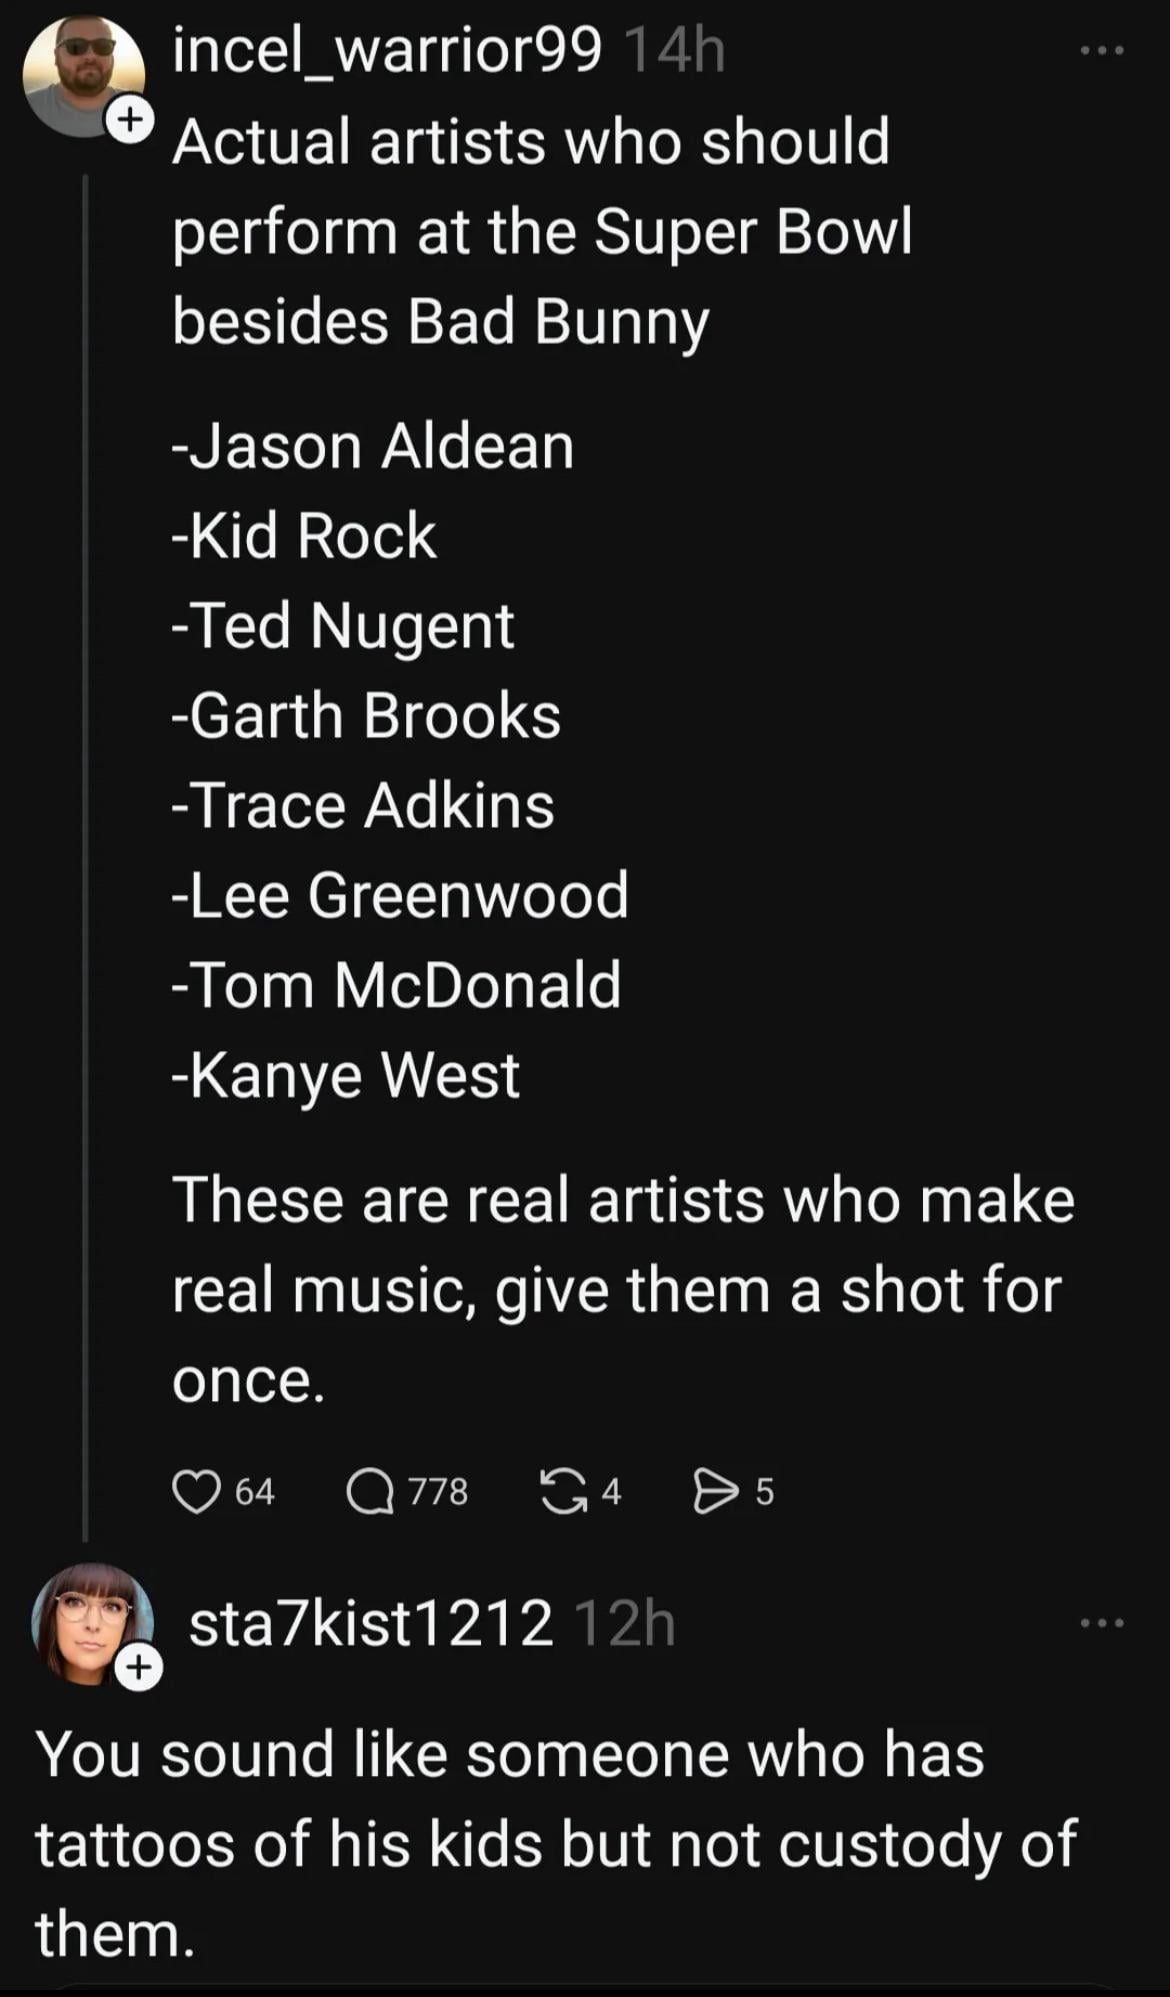The width and height of the screenshot is (1170, 1997).
Task: Open the reply text about tattoos and custody
Action: pyautogui.click(x=555, y=1843)
